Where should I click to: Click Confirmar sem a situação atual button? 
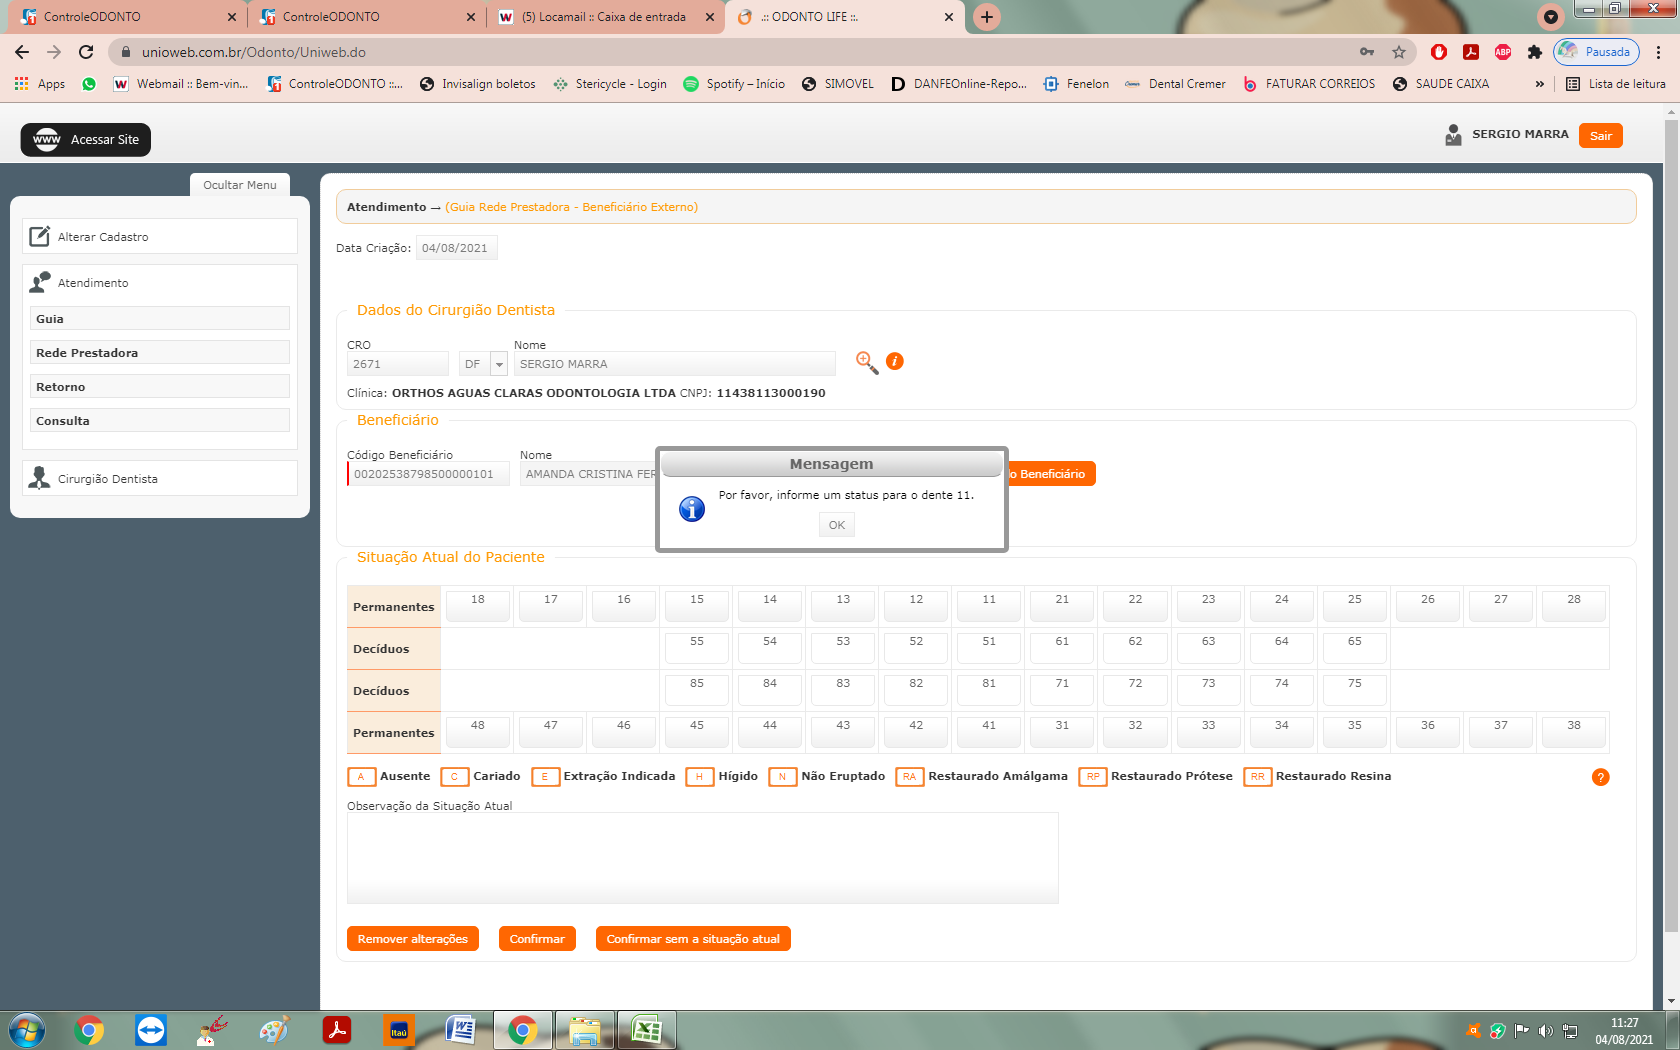(x=692, y=939)
